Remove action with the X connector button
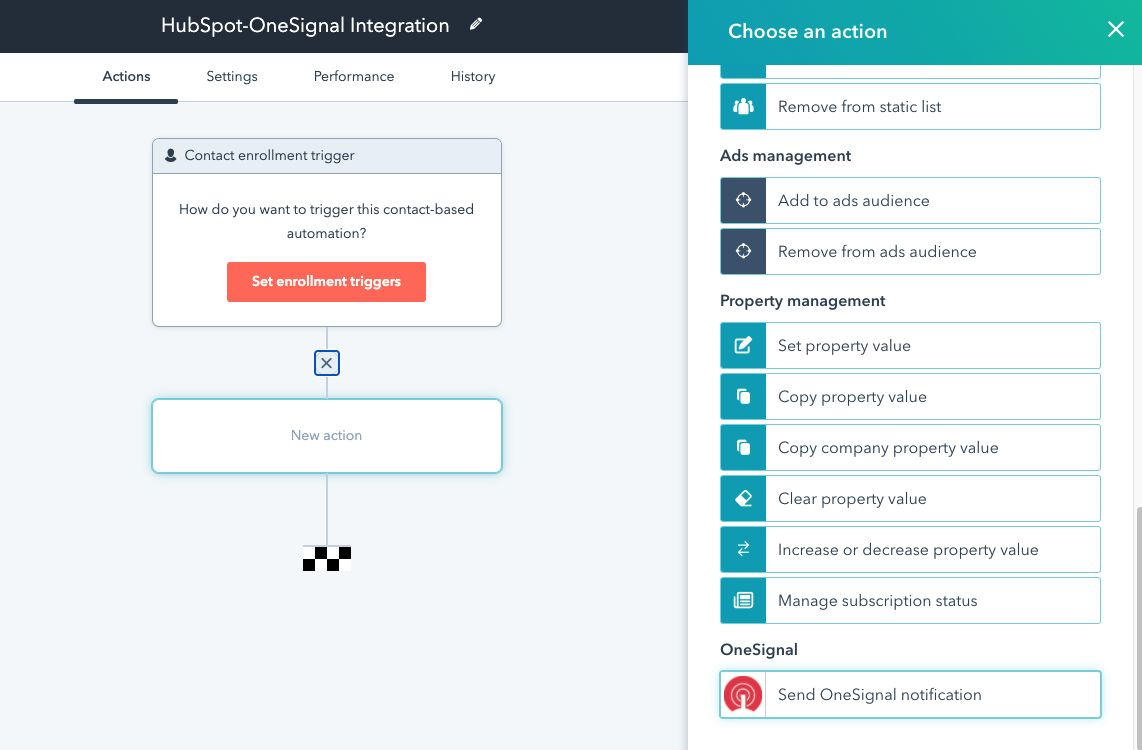 point(327,363)
